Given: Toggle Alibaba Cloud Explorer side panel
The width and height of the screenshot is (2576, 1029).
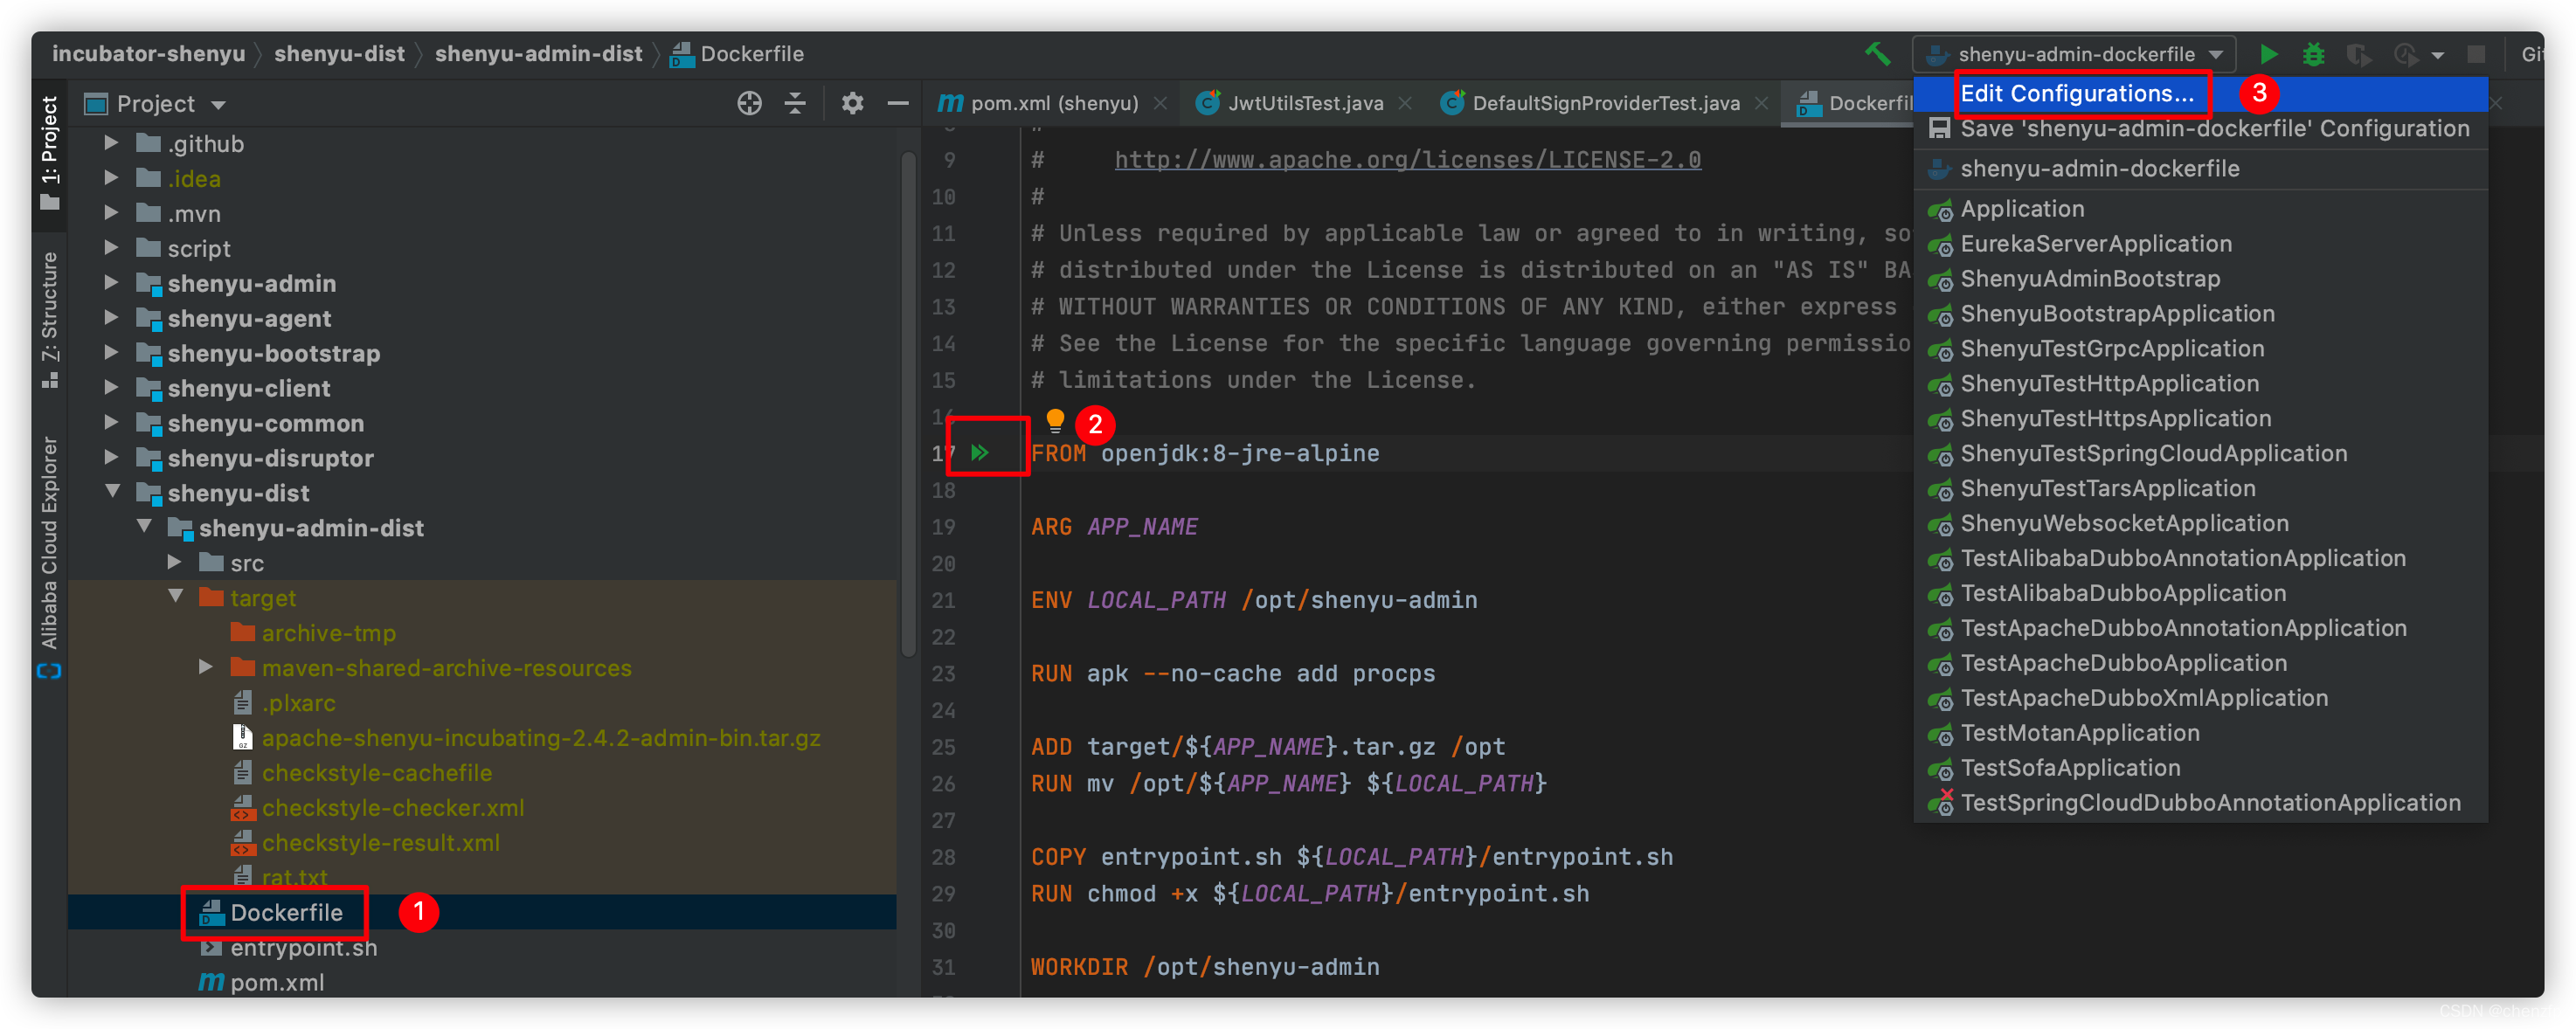Looking at the screenshot, I should pos(49,555).
